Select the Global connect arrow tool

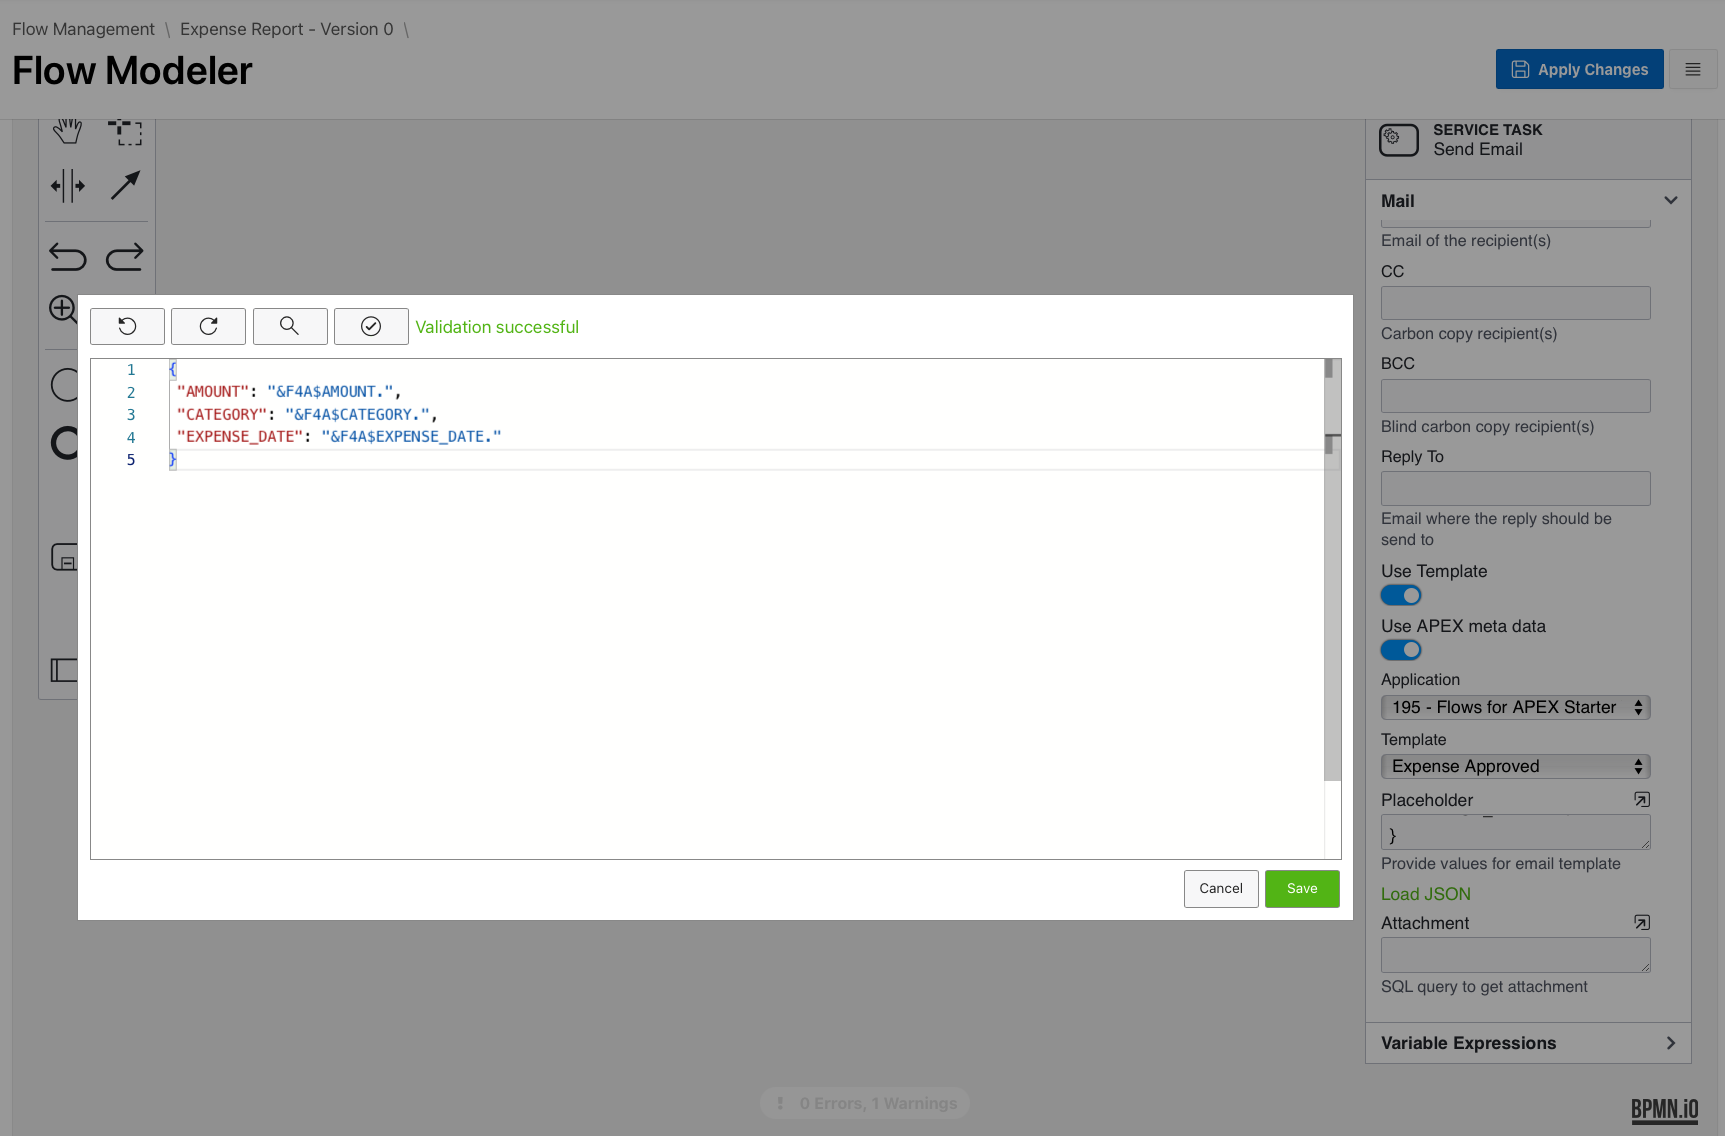tap(126, 185)
